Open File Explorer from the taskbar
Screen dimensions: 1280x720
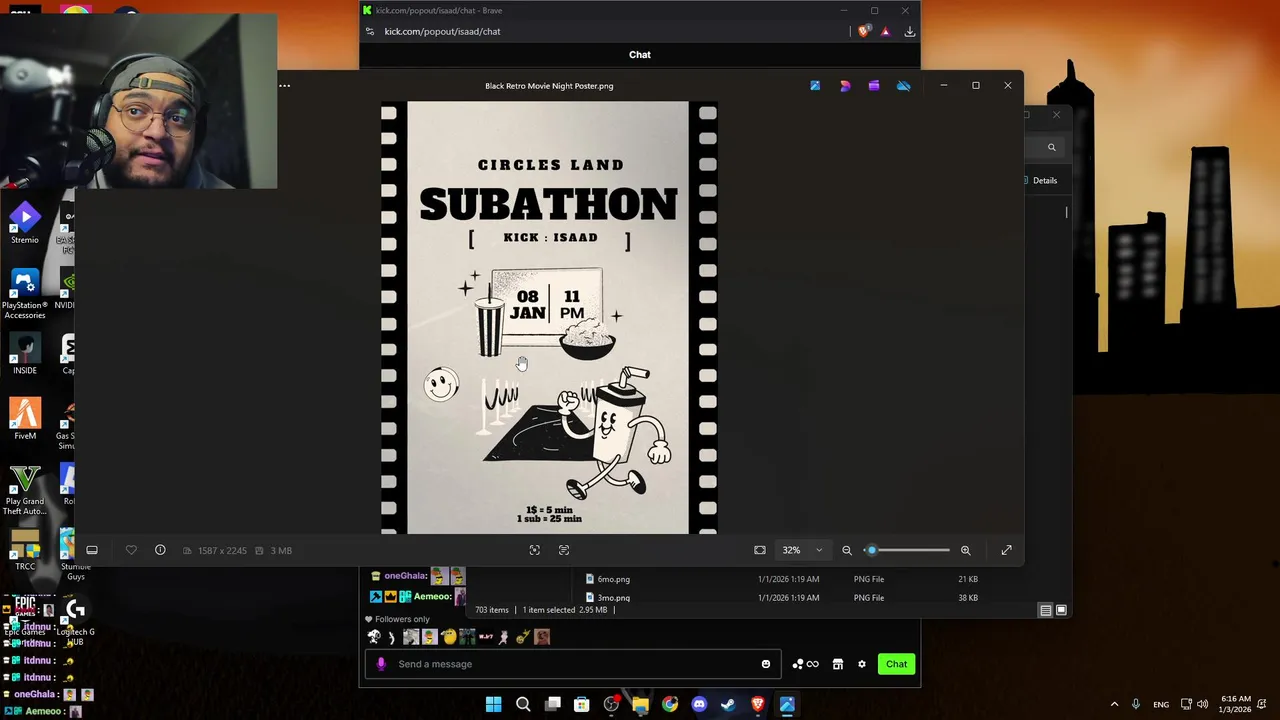[x=640, y=705]
